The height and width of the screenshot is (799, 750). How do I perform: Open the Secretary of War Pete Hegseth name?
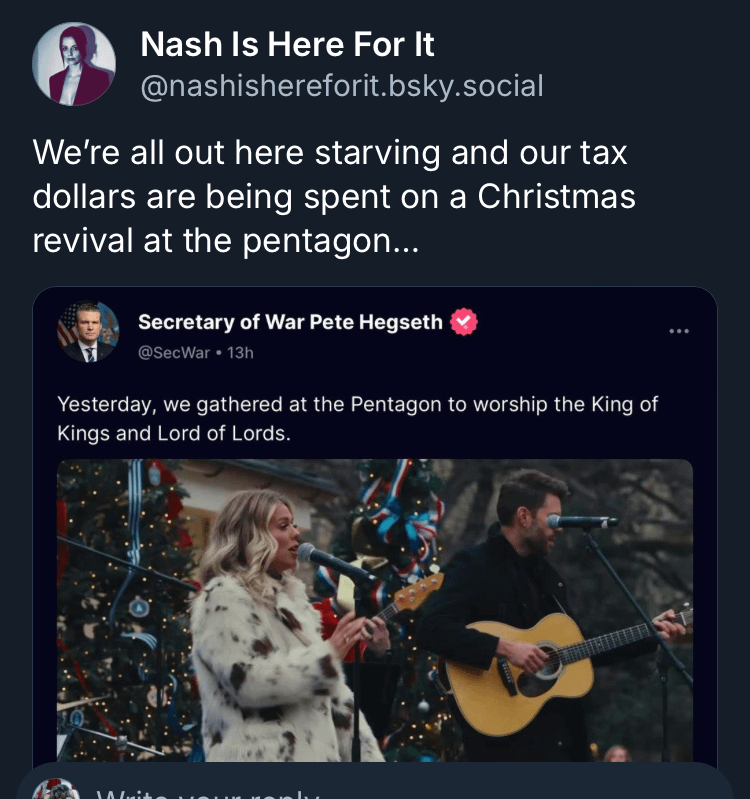coord(290,322)
